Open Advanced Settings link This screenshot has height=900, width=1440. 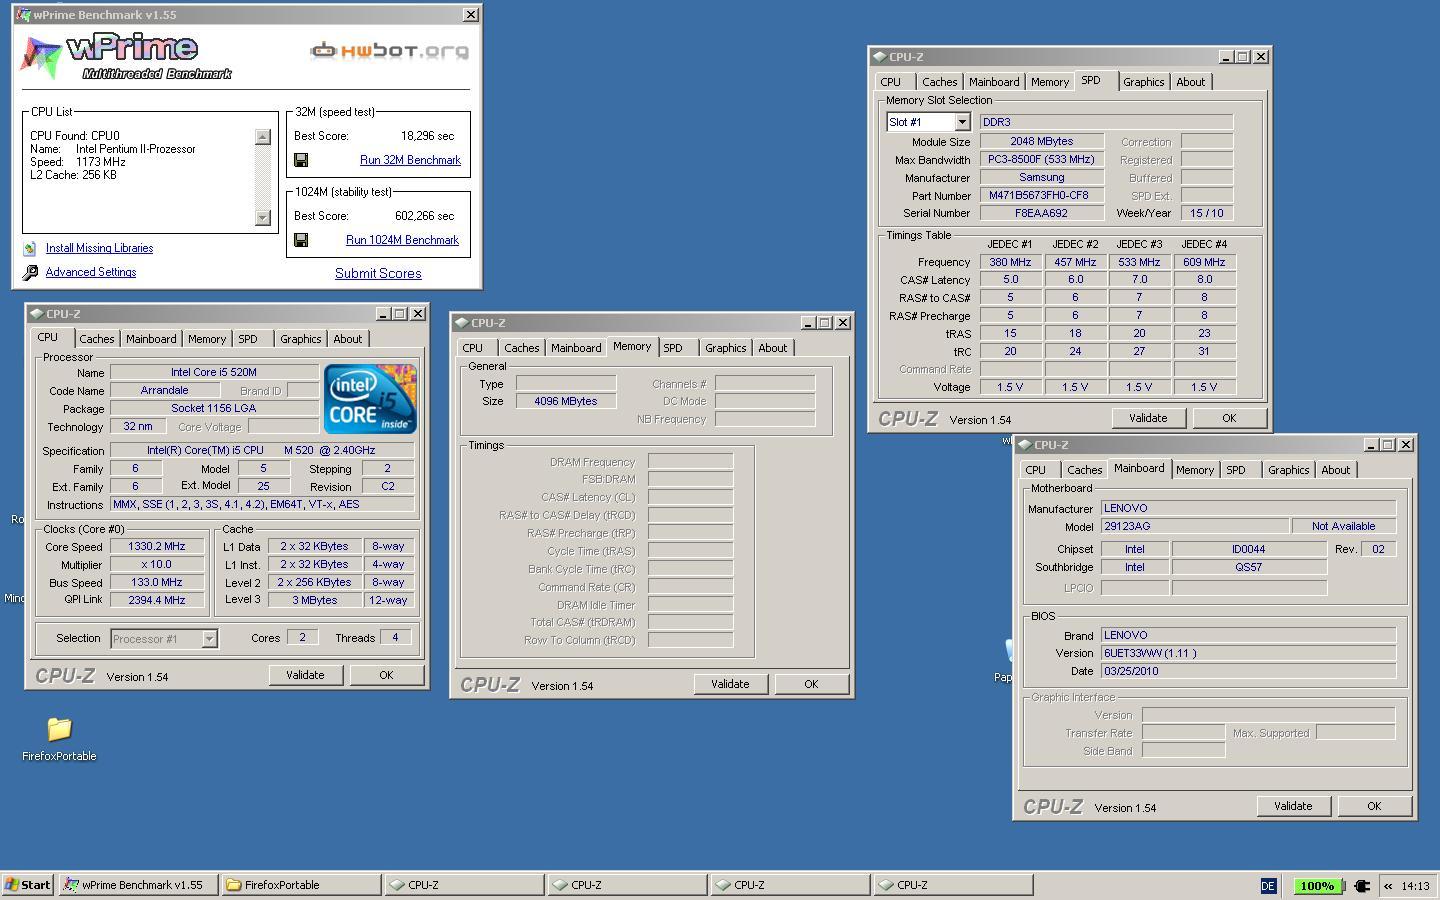(x=91, y=272)
